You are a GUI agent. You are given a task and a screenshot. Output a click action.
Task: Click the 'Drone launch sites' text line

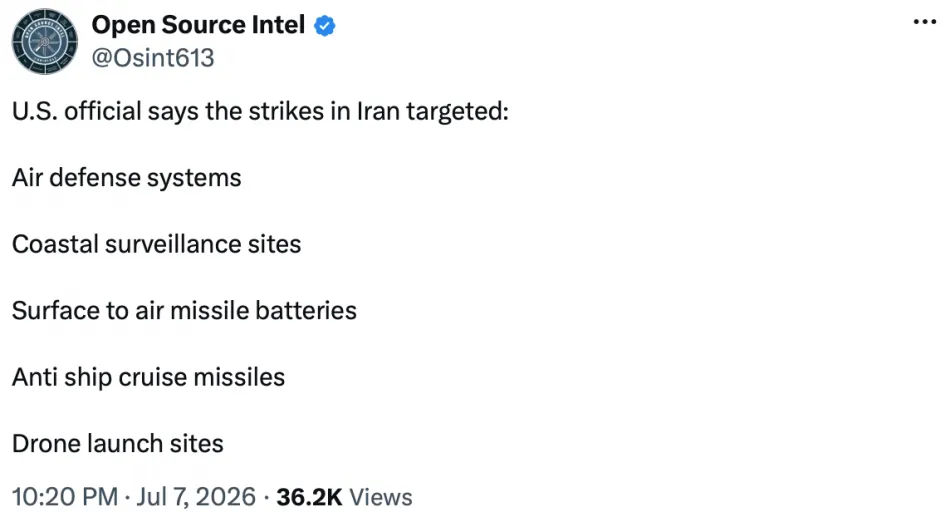pyautogui.click(x=118, y=444)
